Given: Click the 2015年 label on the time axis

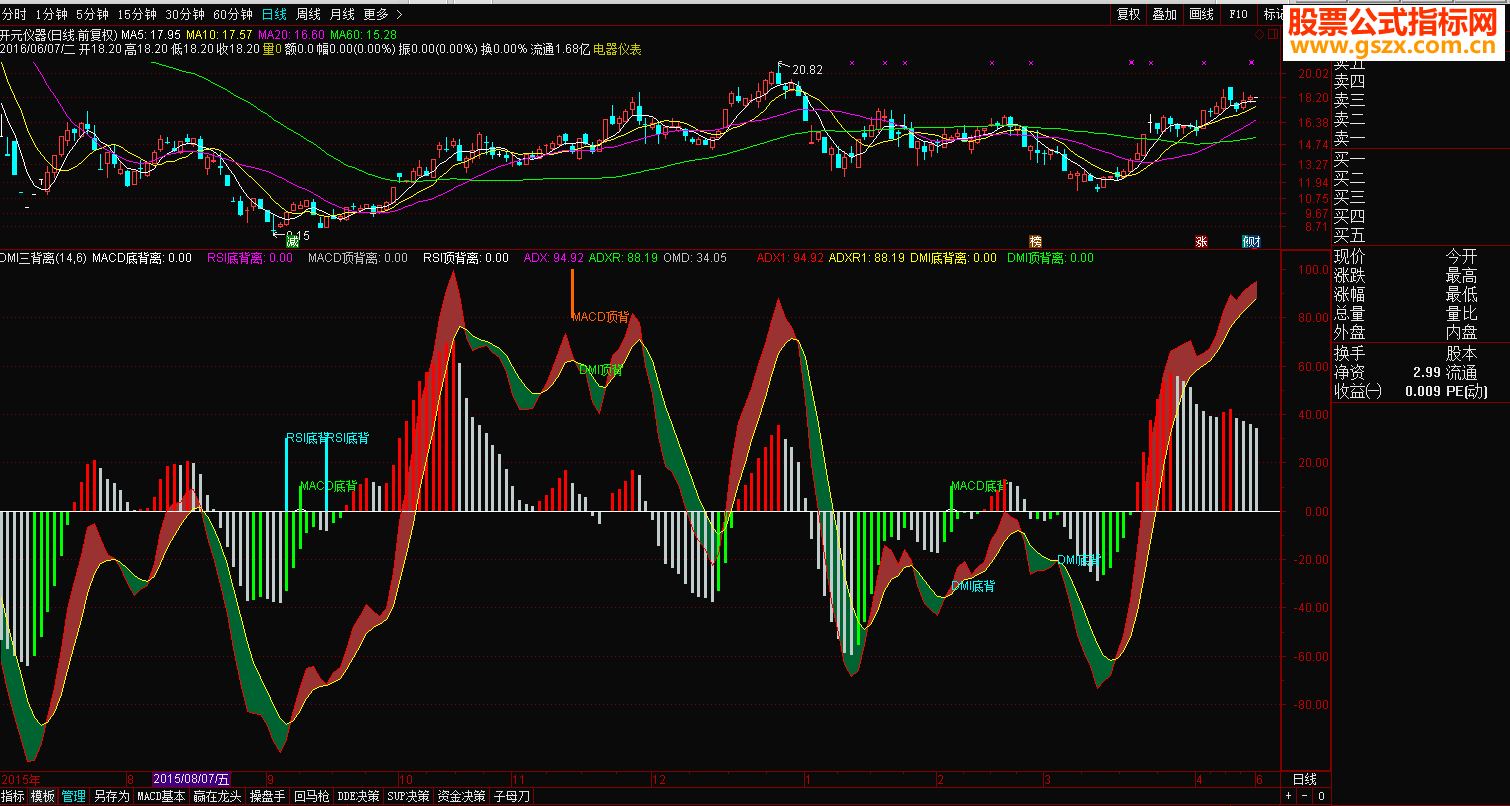Looking at the screenshot, I should pos(21,779).
